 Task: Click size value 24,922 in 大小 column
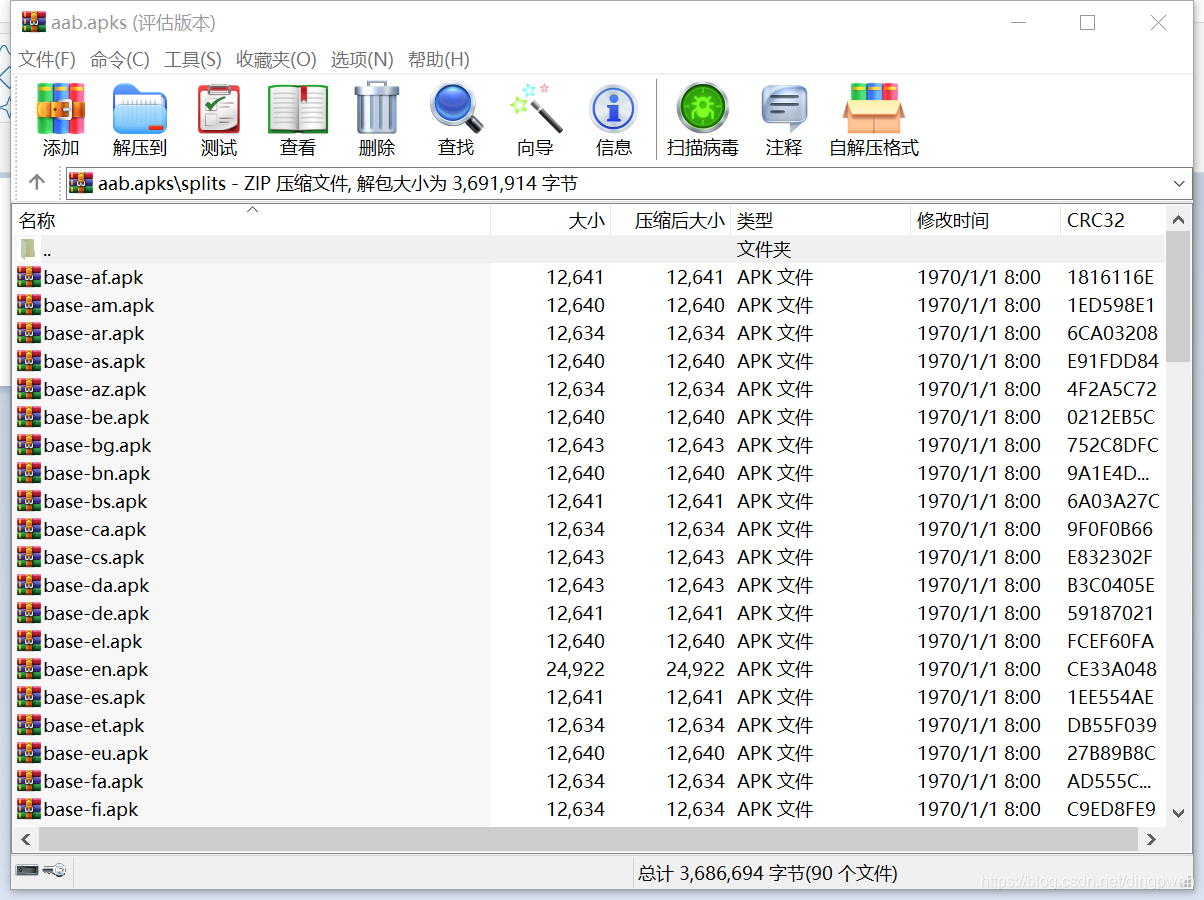tap(575, 669)
